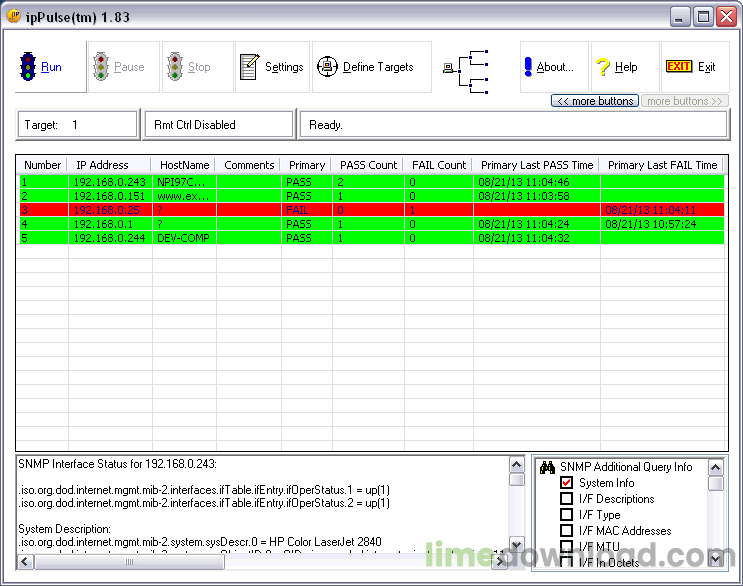Uncheck the System Info checkbox
The height and width of the screenshot is (586, 743).
[x=566, y=483]
